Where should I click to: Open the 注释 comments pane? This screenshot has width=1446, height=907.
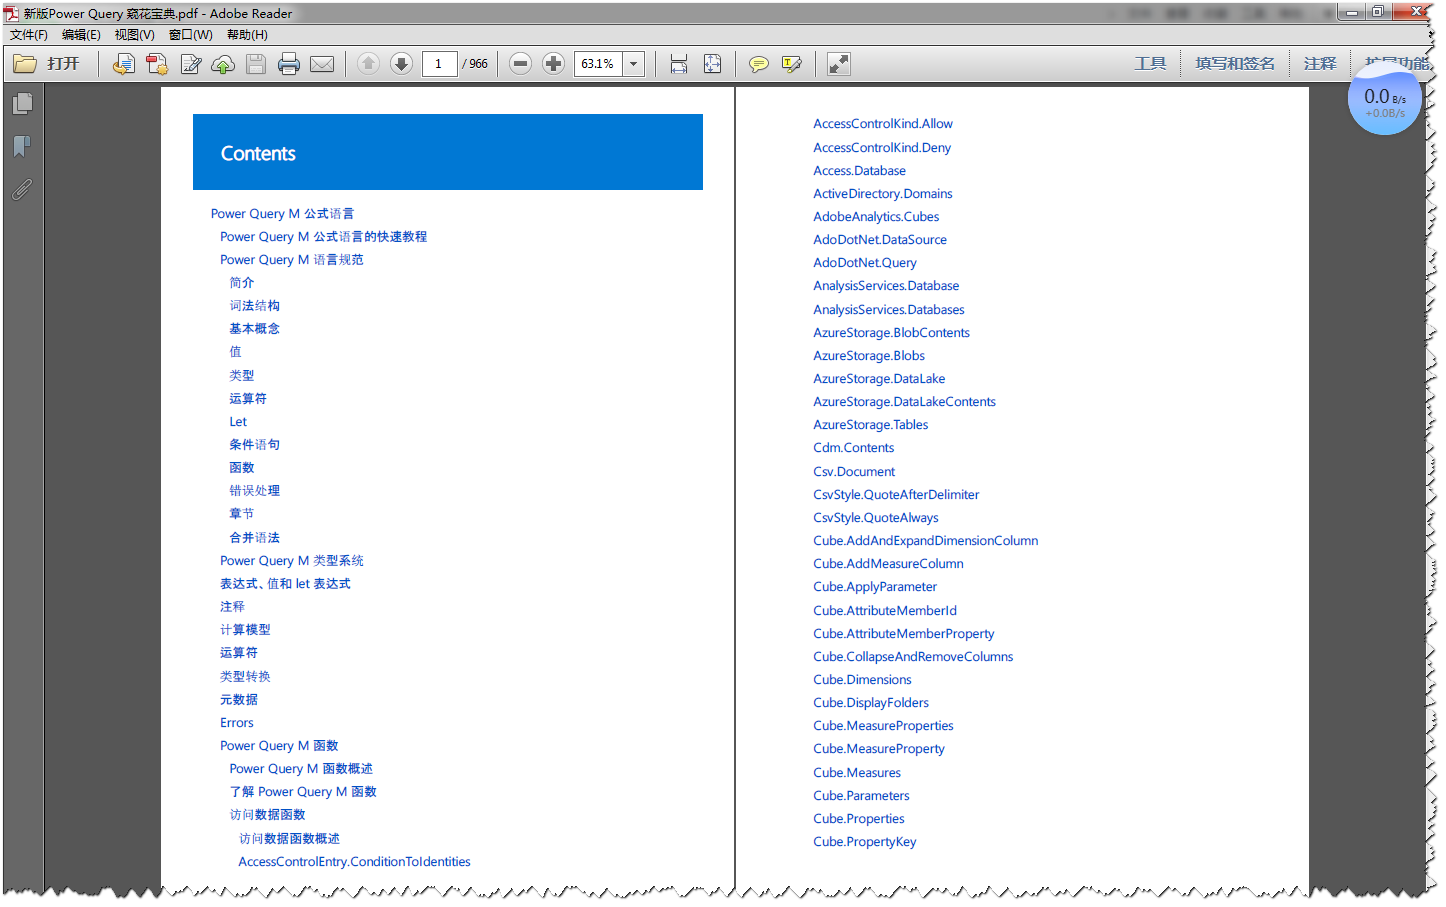[1320, 64]
